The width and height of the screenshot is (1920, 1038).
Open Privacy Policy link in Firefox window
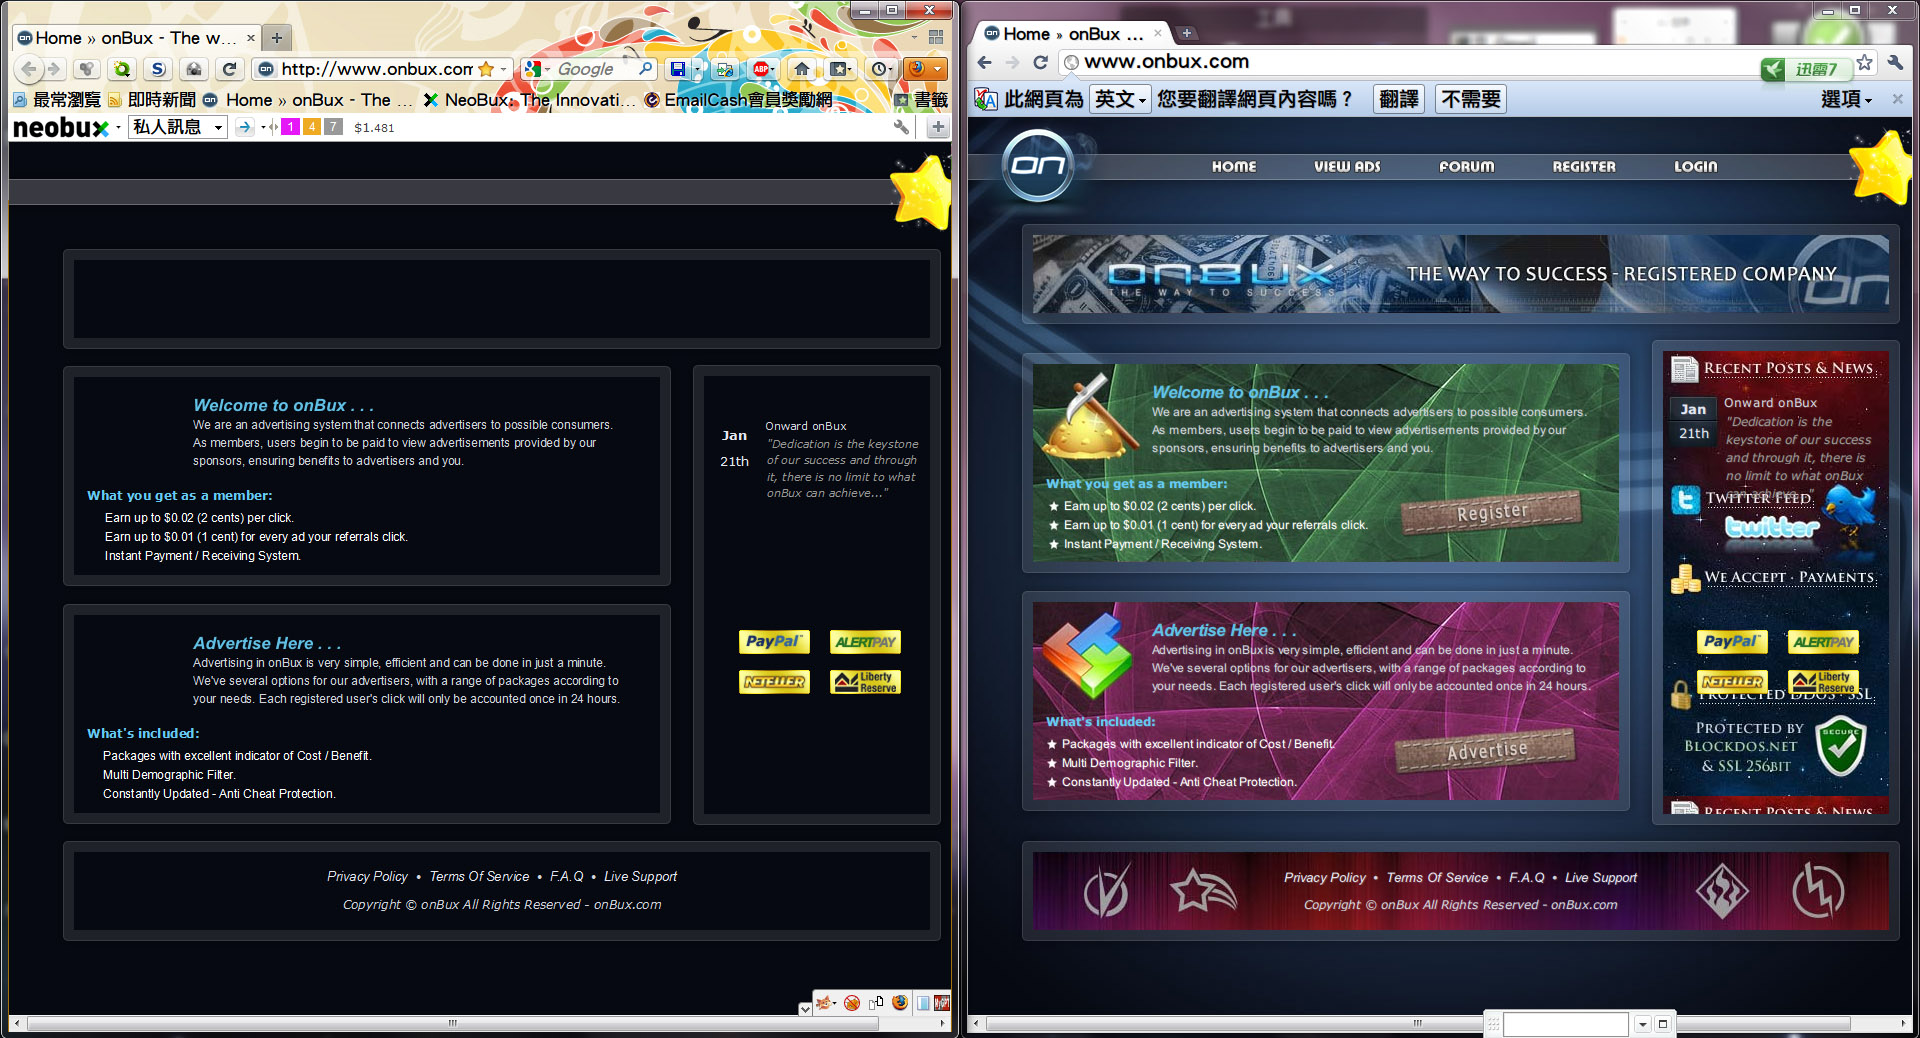(367, 876)
